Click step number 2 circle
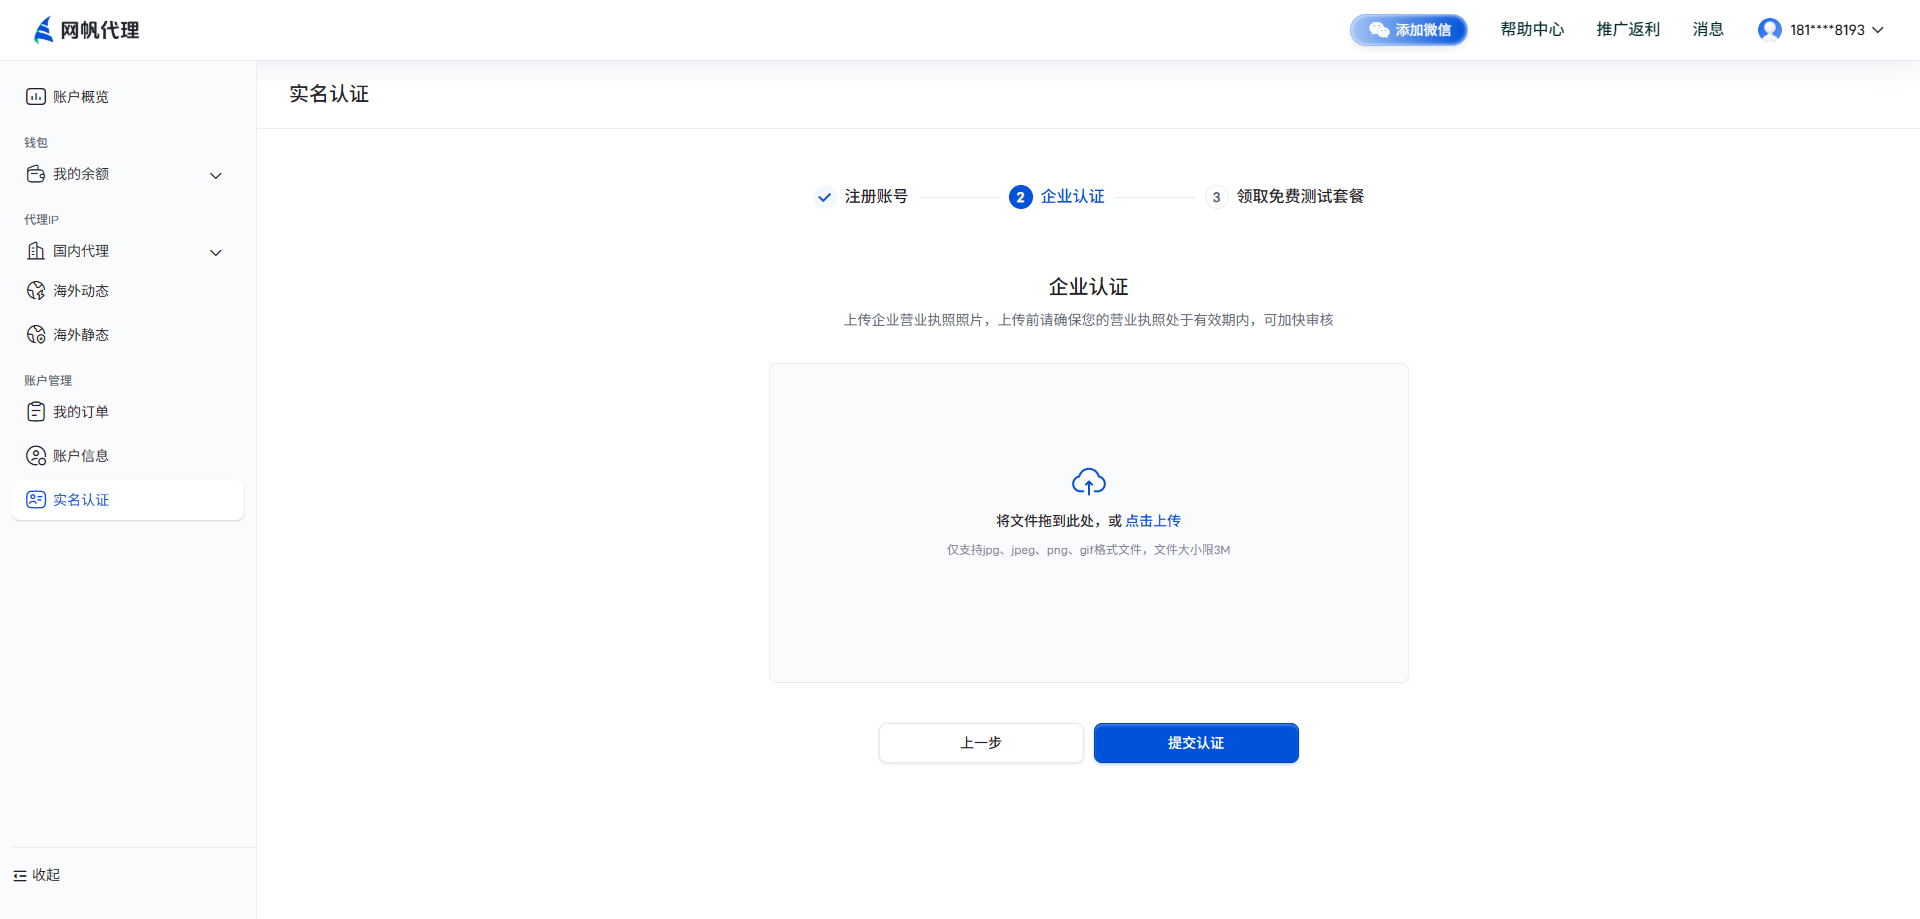Viewport: 1920px width, 919px height. 1020,197
